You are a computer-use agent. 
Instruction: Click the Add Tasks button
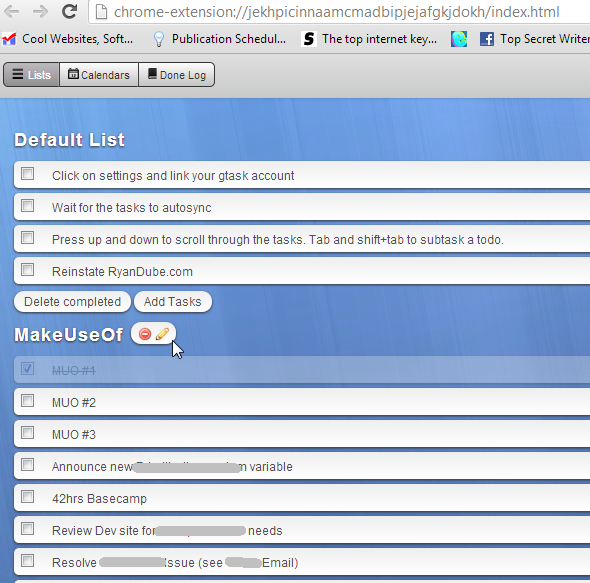click(x=173, y=302)
